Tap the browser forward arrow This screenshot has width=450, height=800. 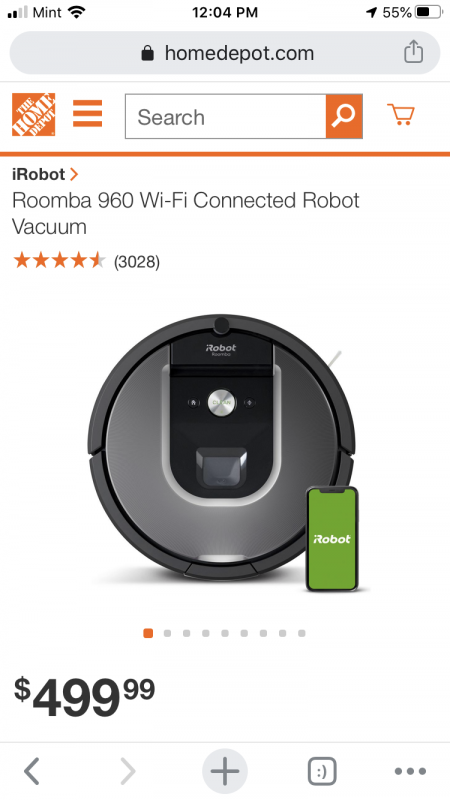tap(128, 771)
